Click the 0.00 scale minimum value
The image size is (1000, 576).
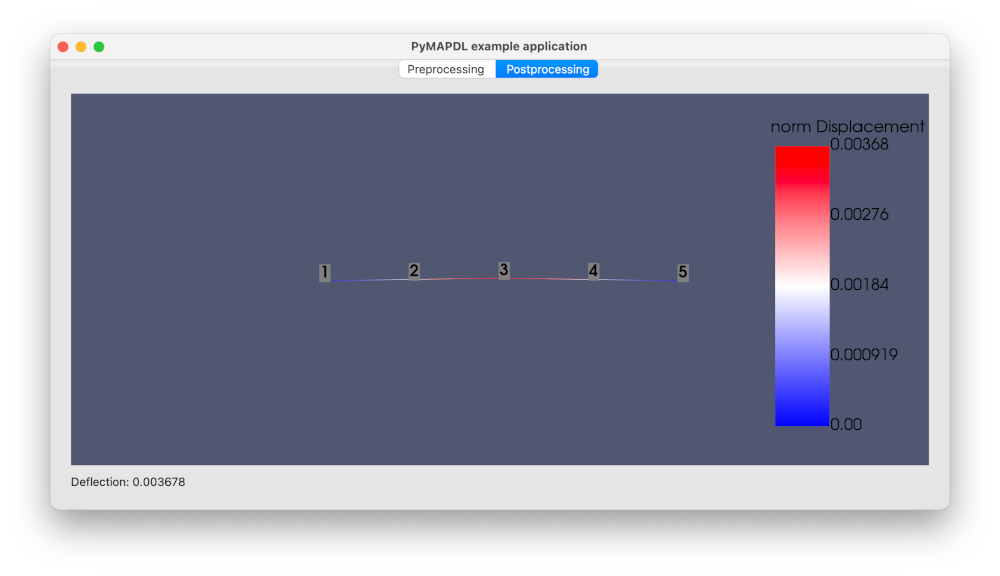coord(846,424)
